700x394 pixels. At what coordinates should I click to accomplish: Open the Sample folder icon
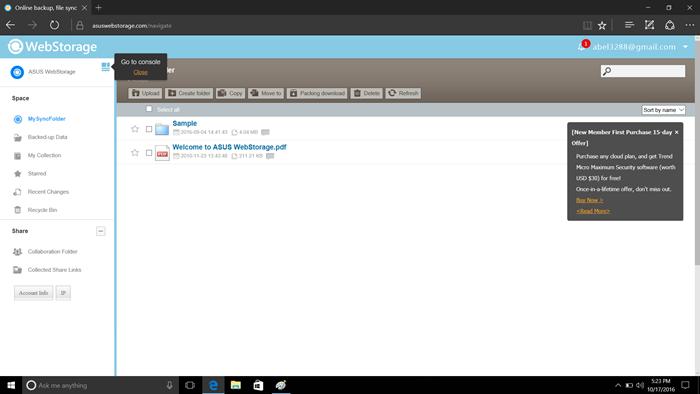(162, 129)
